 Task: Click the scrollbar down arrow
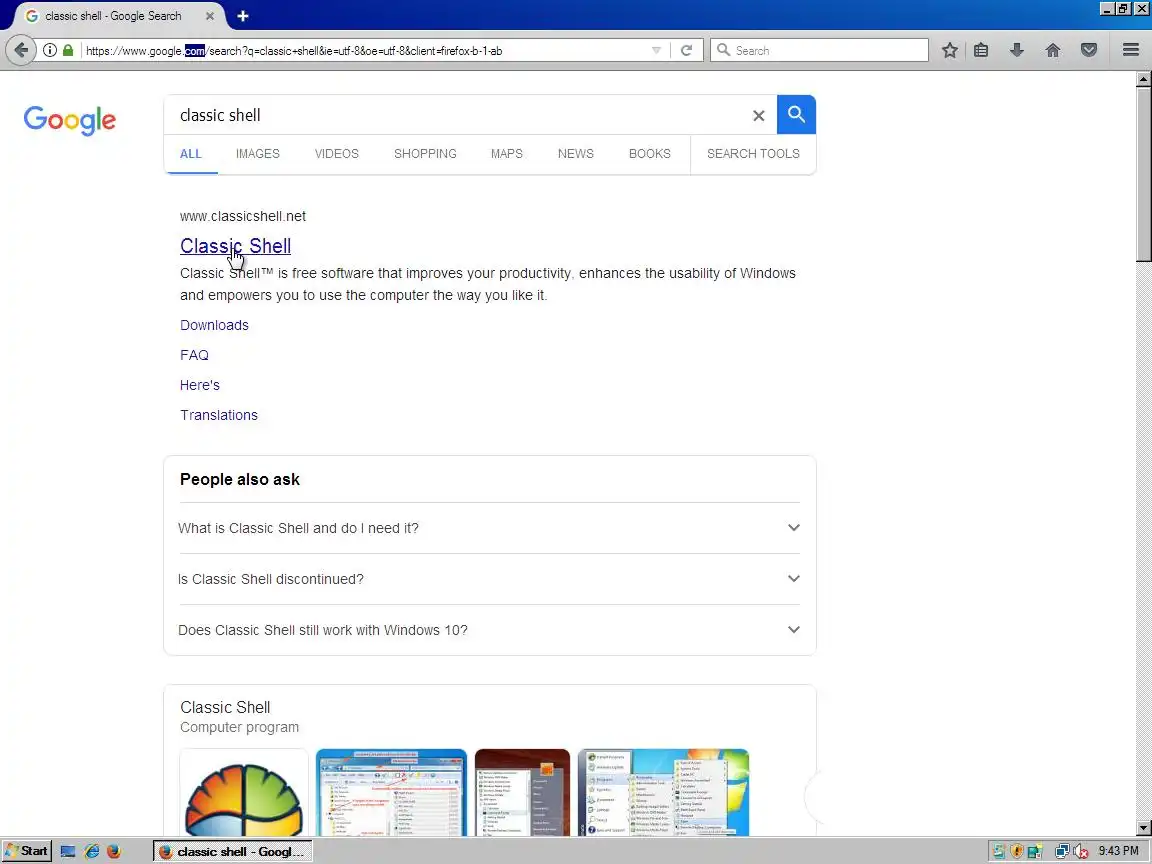(1143, 827)
